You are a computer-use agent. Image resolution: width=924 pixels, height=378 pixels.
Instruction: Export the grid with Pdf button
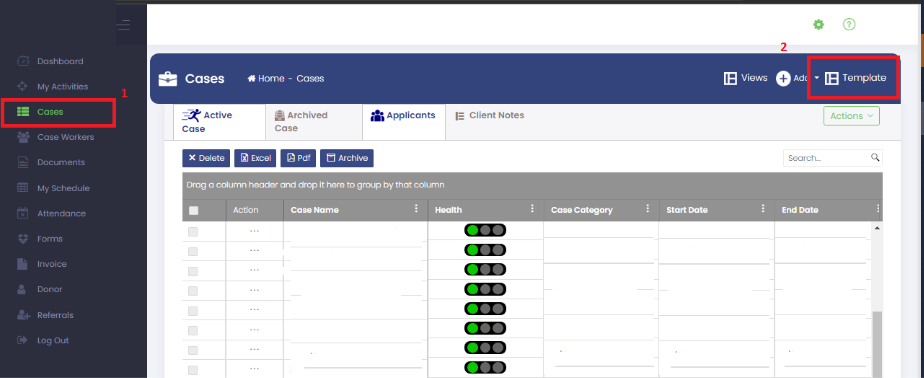[298, 158]
